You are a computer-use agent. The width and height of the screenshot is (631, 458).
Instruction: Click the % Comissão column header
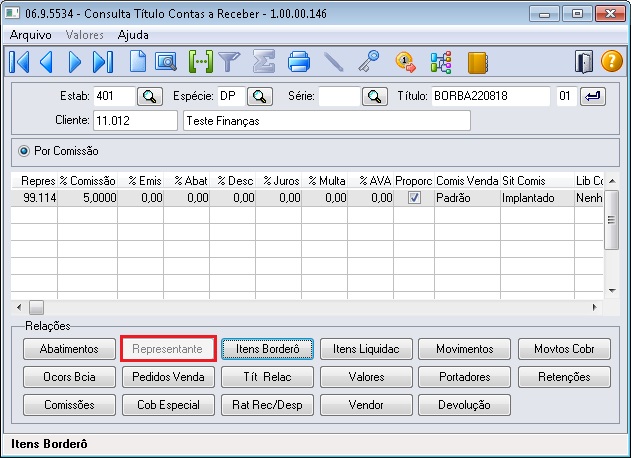coord(87,181)
